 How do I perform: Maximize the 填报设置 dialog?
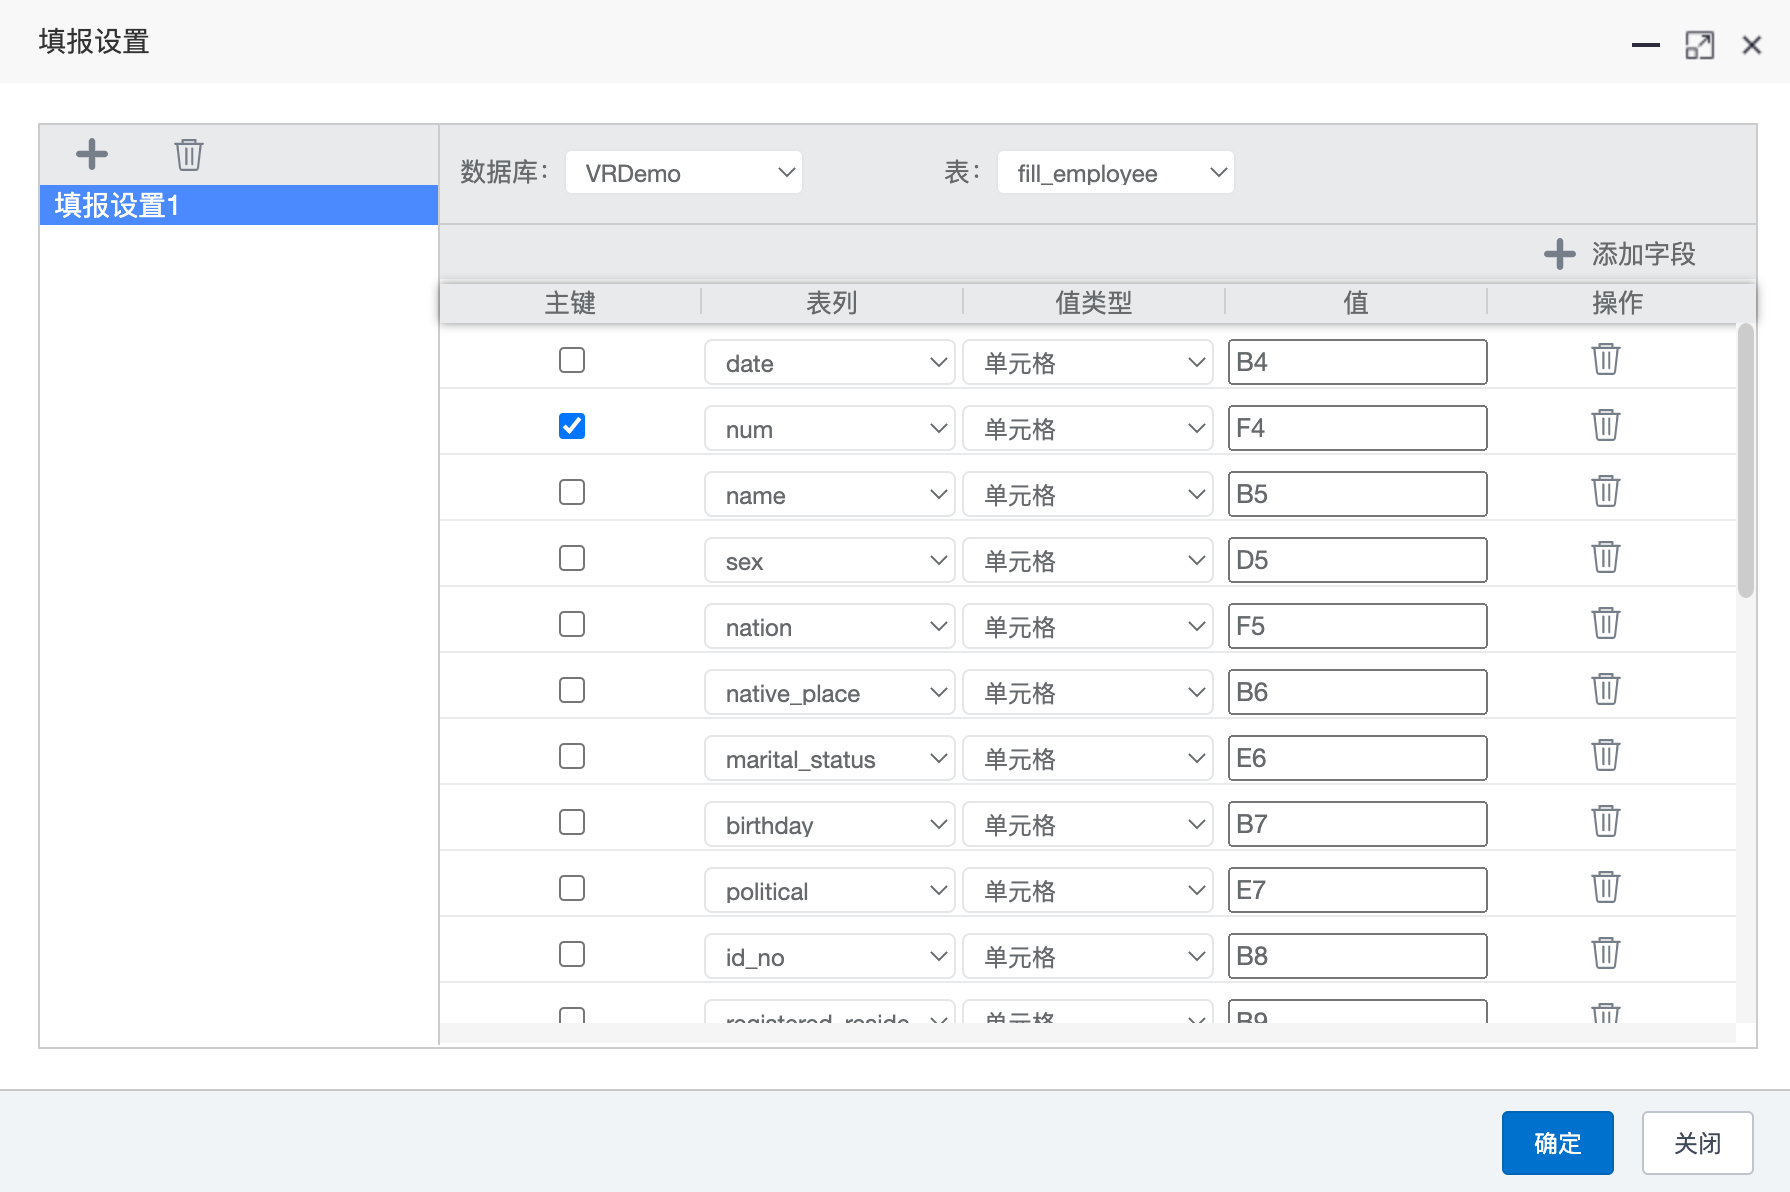coord(1699,45)
